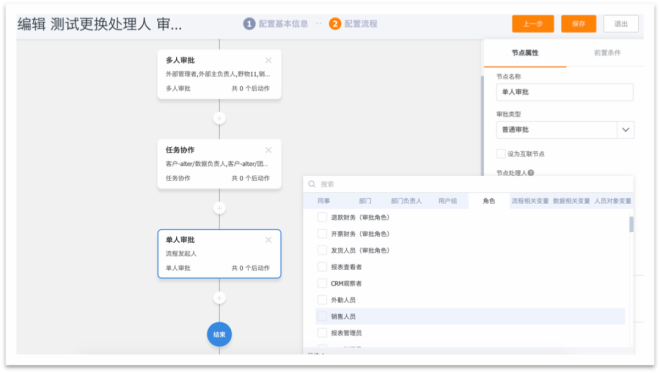Check the 外勤人员 role checkbox

click(322, 300)
